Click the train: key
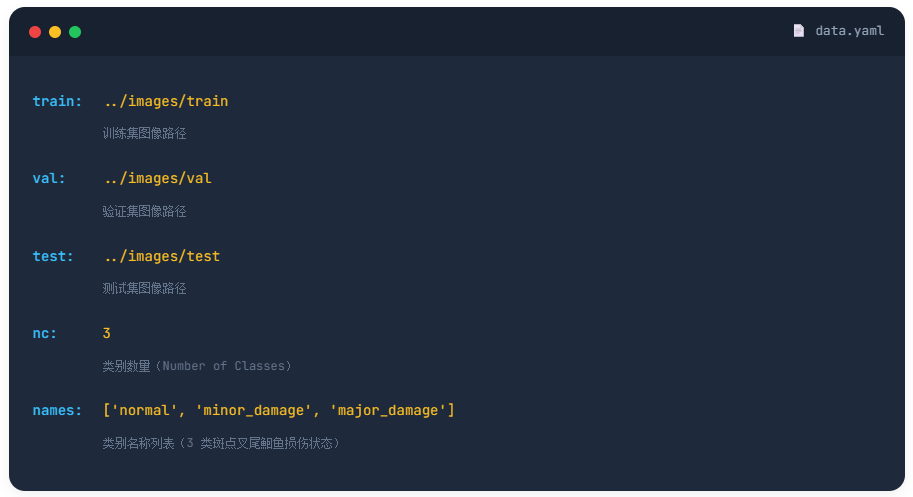The height and width of the screenshot is (497, 913). click(57, 101)
